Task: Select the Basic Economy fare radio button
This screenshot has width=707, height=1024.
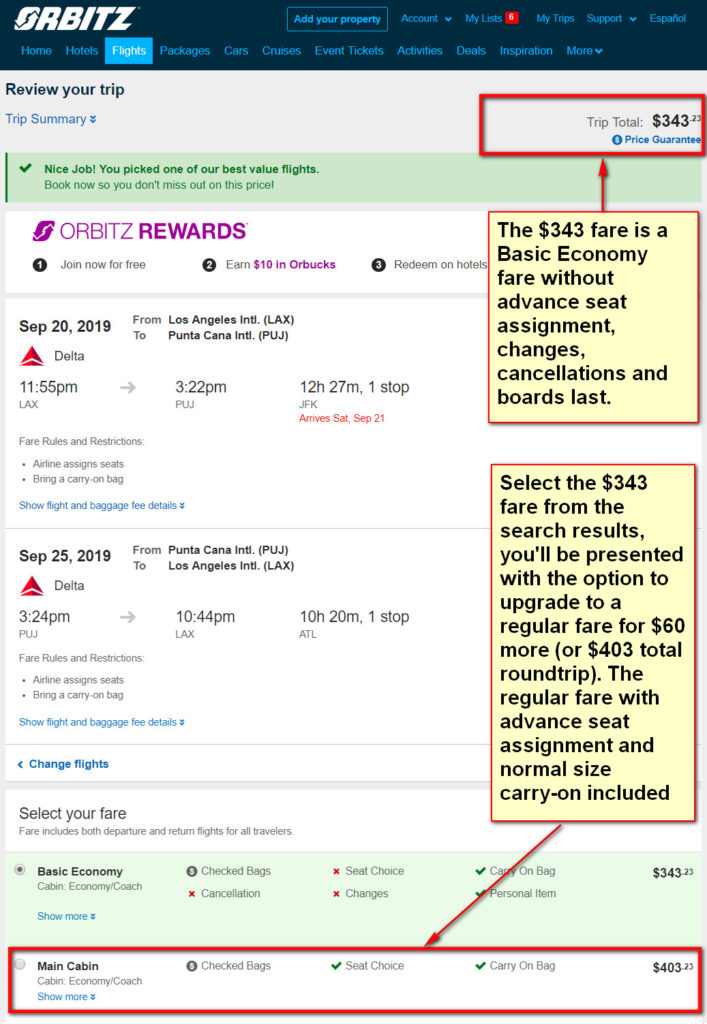Action: tap(20, 870)
